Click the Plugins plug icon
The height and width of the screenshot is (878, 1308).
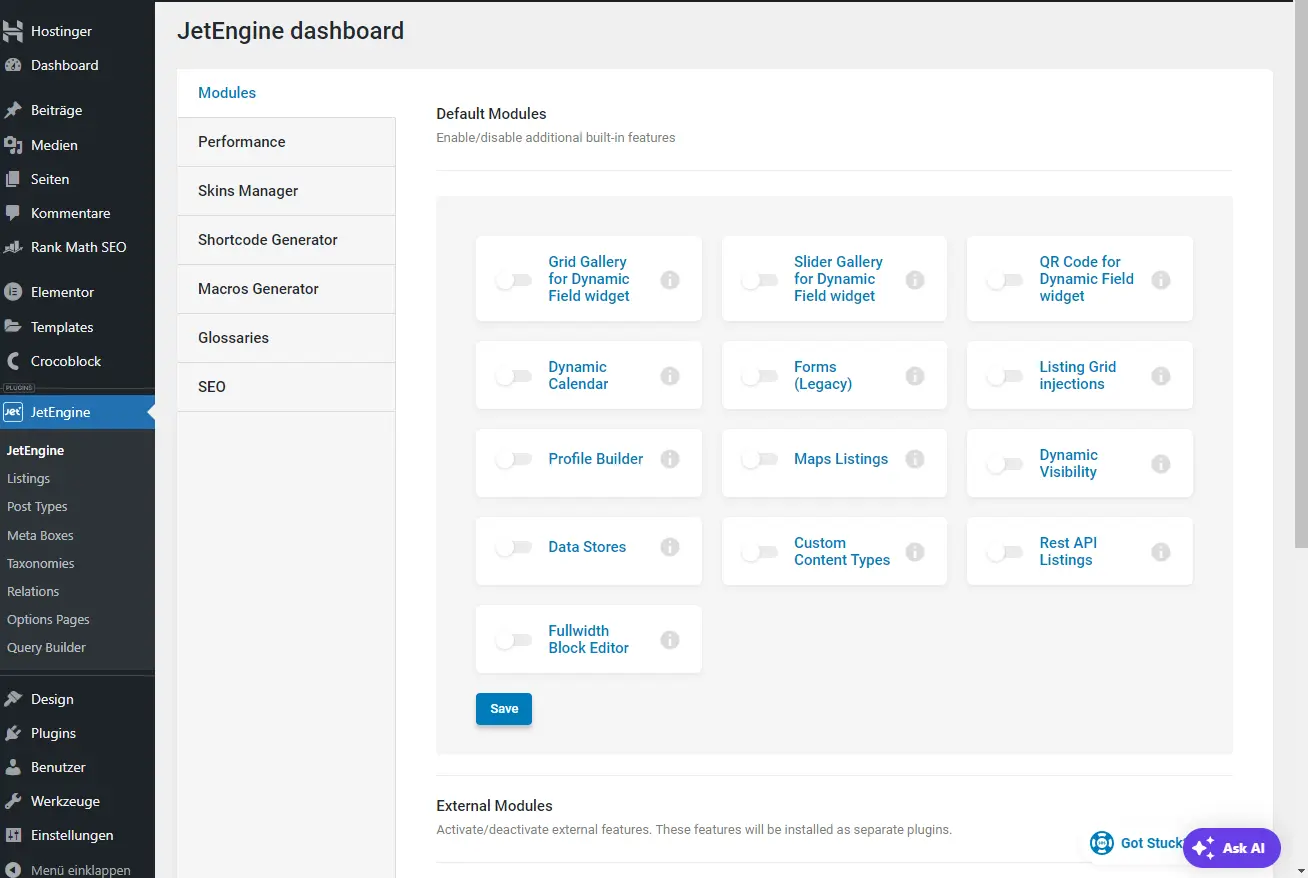pos(13,733)
